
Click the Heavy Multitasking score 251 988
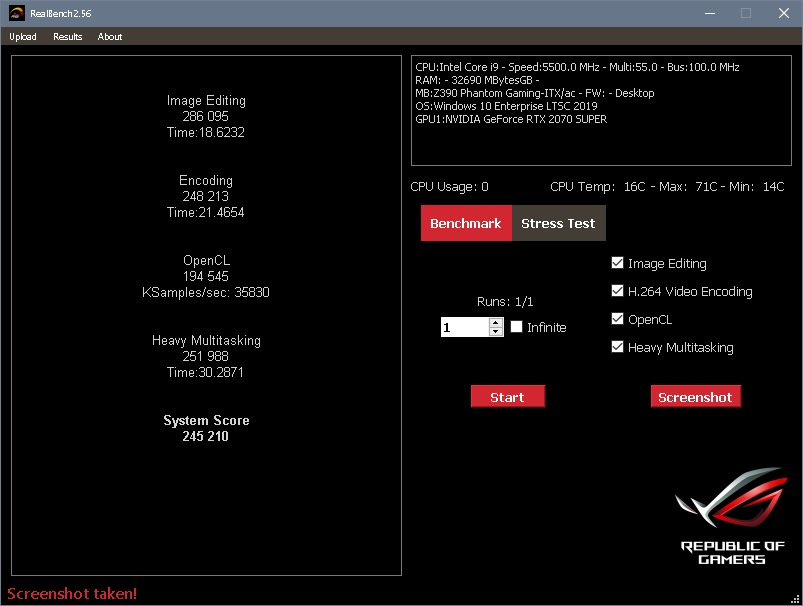coord(205,356)
